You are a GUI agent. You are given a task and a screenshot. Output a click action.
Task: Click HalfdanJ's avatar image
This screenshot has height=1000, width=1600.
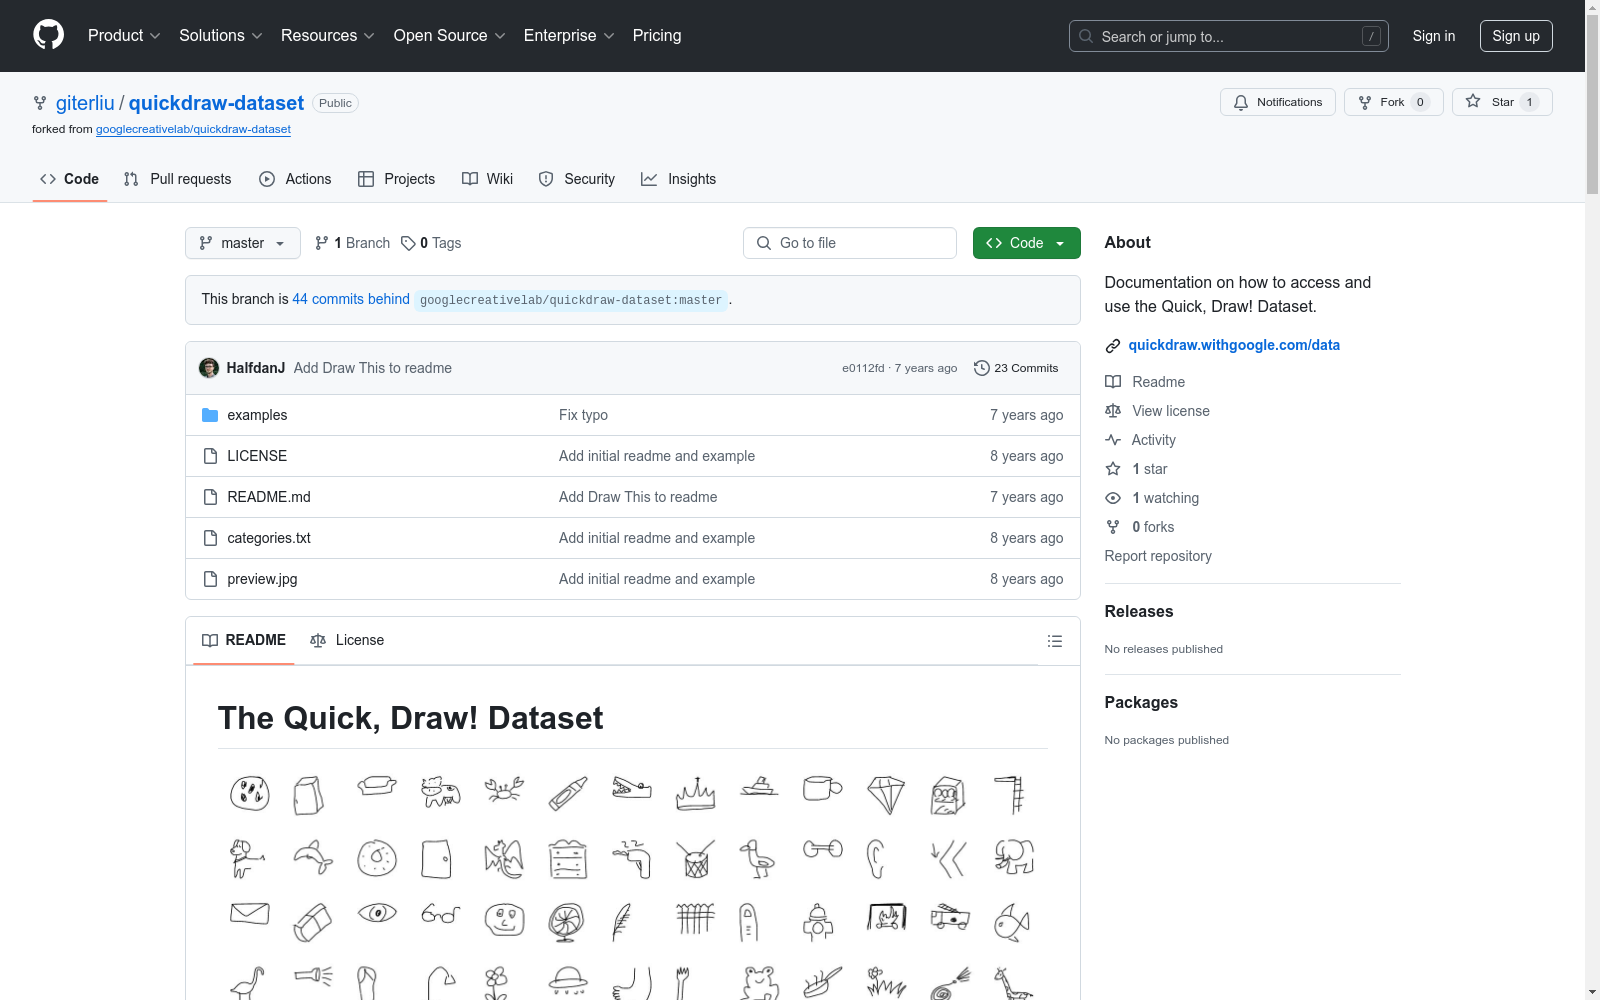point(209,368)
